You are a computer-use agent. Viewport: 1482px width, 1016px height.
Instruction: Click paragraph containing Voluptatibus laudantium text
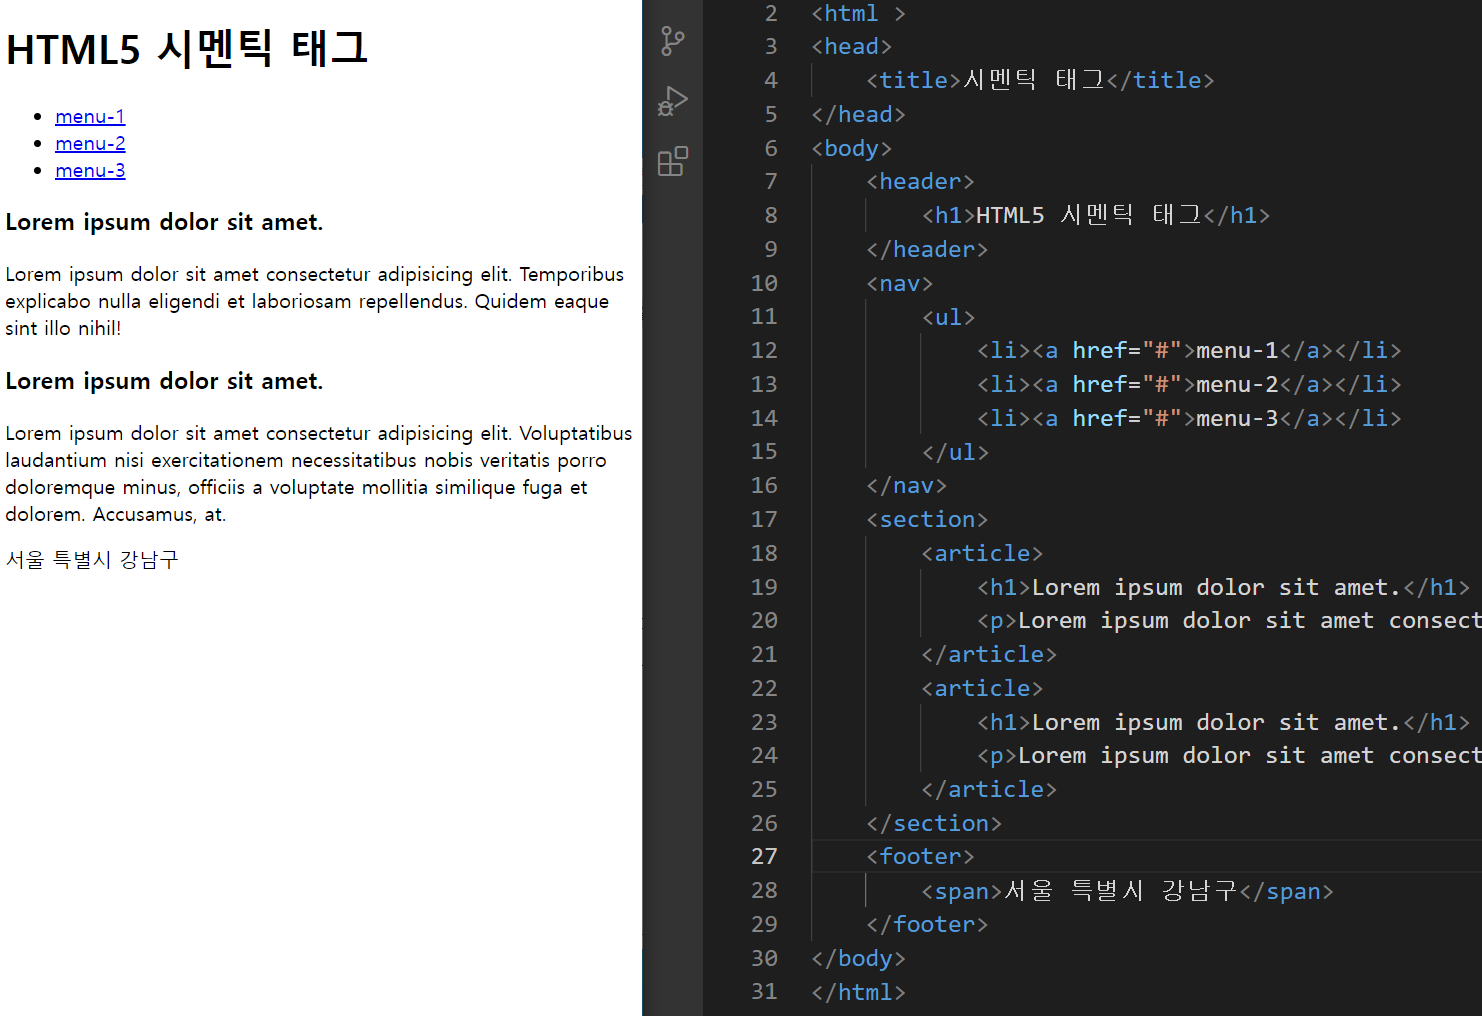(x=319, y=474)
